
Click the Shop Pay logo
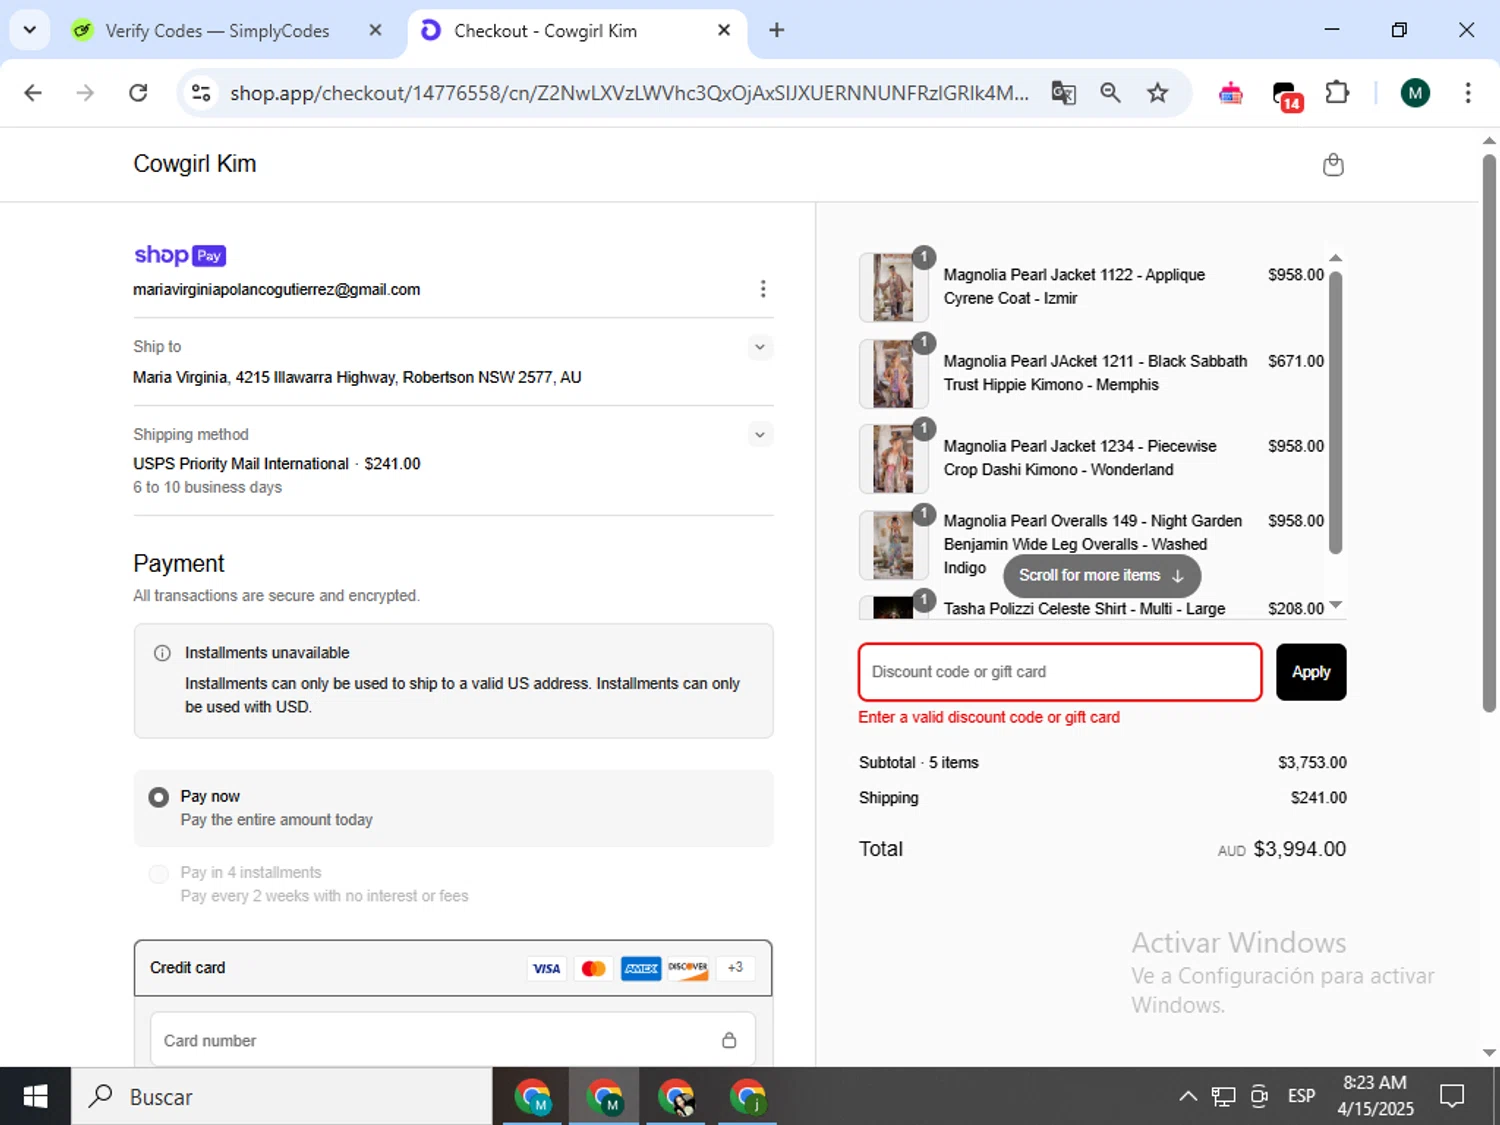pos(180,255)
